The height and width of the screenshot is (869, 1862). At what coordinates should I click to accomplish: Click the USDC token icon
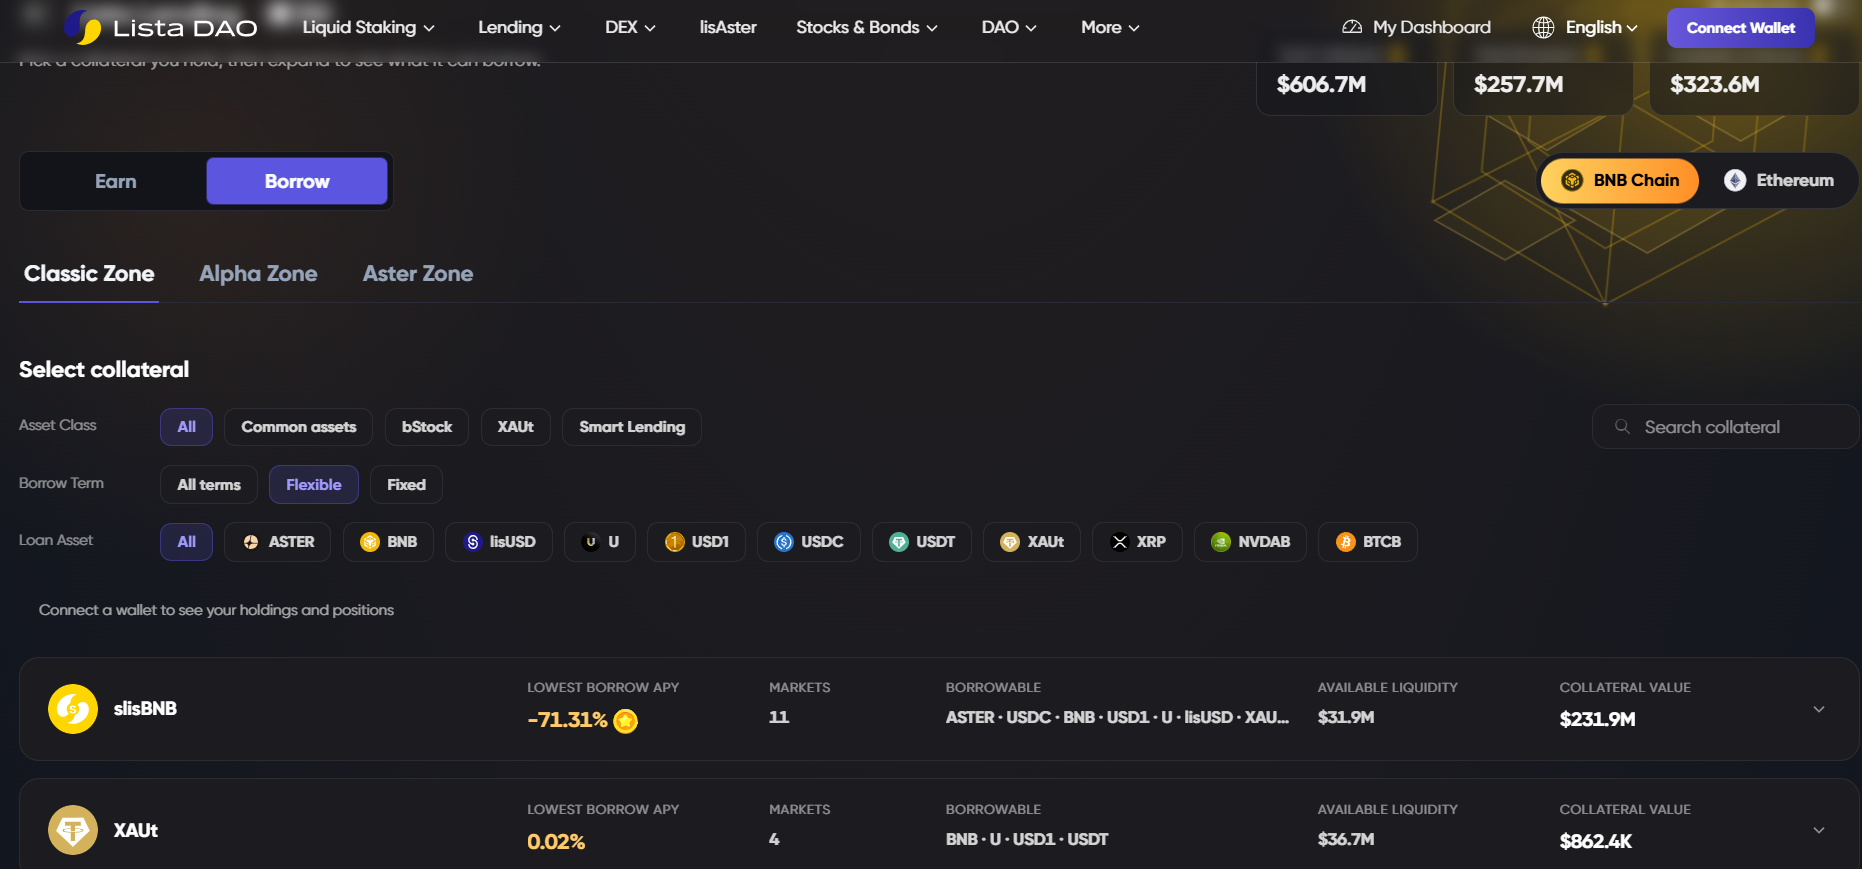784,542
